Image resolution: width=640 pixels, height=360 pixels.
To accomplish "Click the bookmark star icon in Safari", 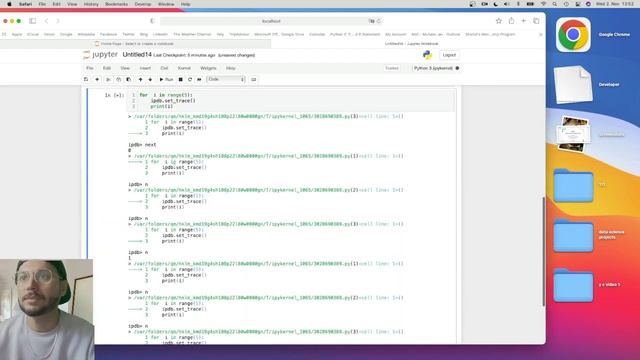I will [499, 21].
